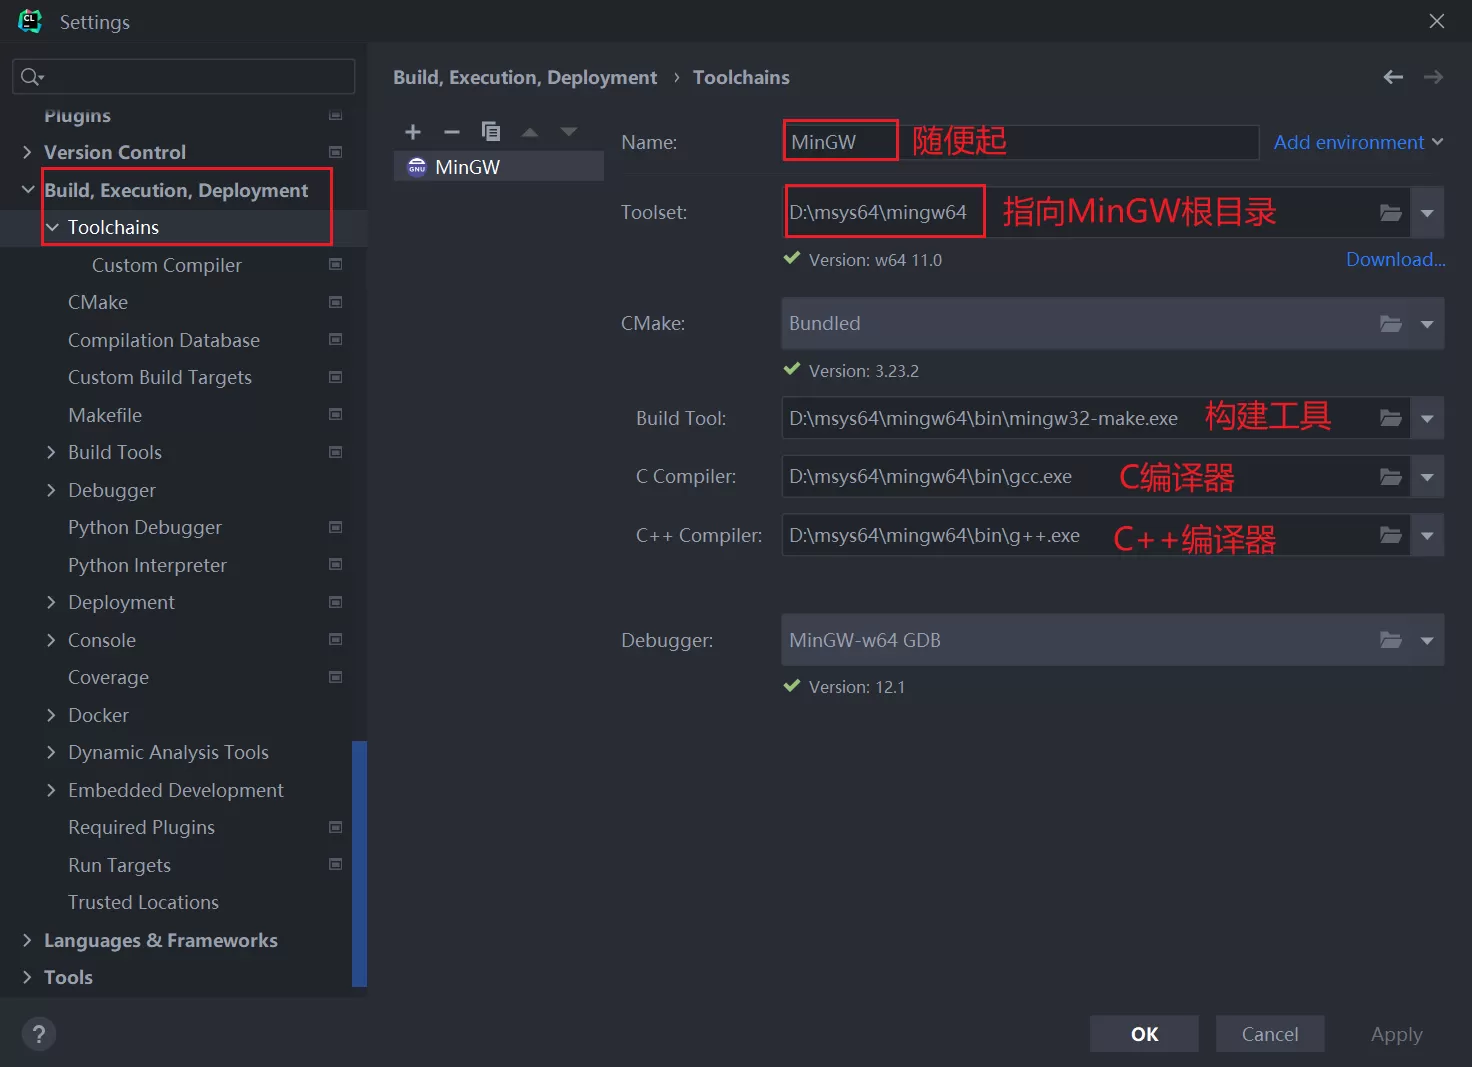The height and width of the screenshot is (1067, 1472).
Task: Click settings tree vertical scrollbar
Action: 360,863
